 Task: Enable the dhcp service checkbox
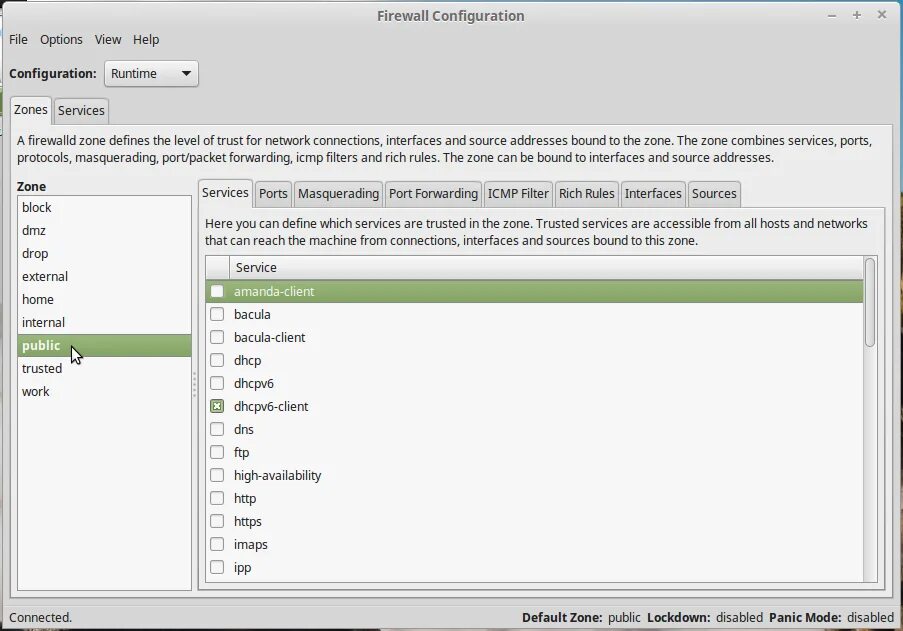pyautogui.click(x=217, y=360)
